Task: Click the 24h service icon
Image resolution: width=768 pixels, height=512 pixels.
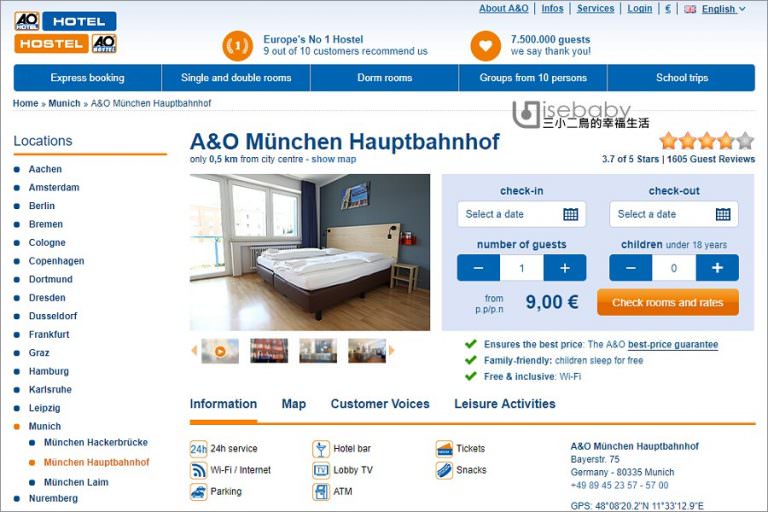Action: click(198, 448)
